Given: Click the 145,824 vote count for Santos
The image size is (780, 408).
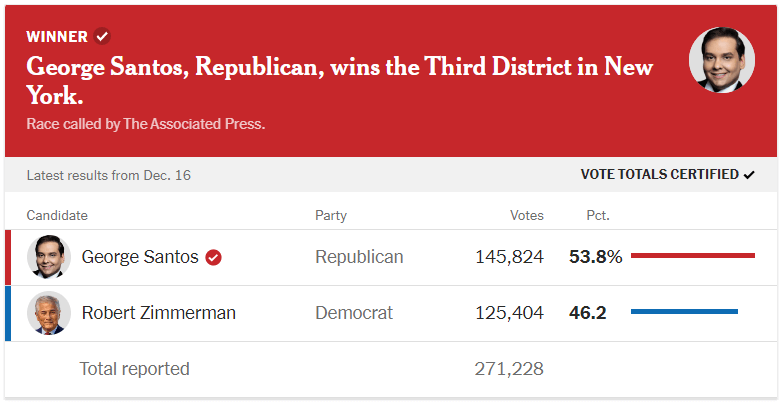Looking at the screenshot, I should pyautogui.click(x=510, y=257).
